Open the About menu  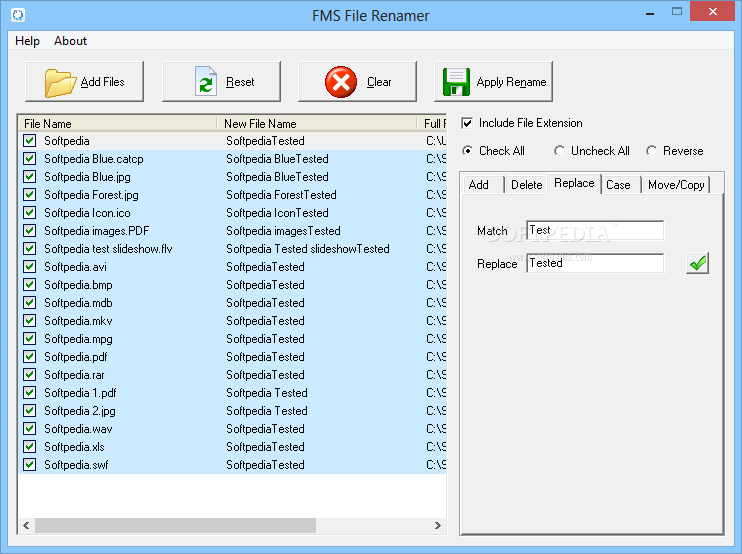[70, 41]
